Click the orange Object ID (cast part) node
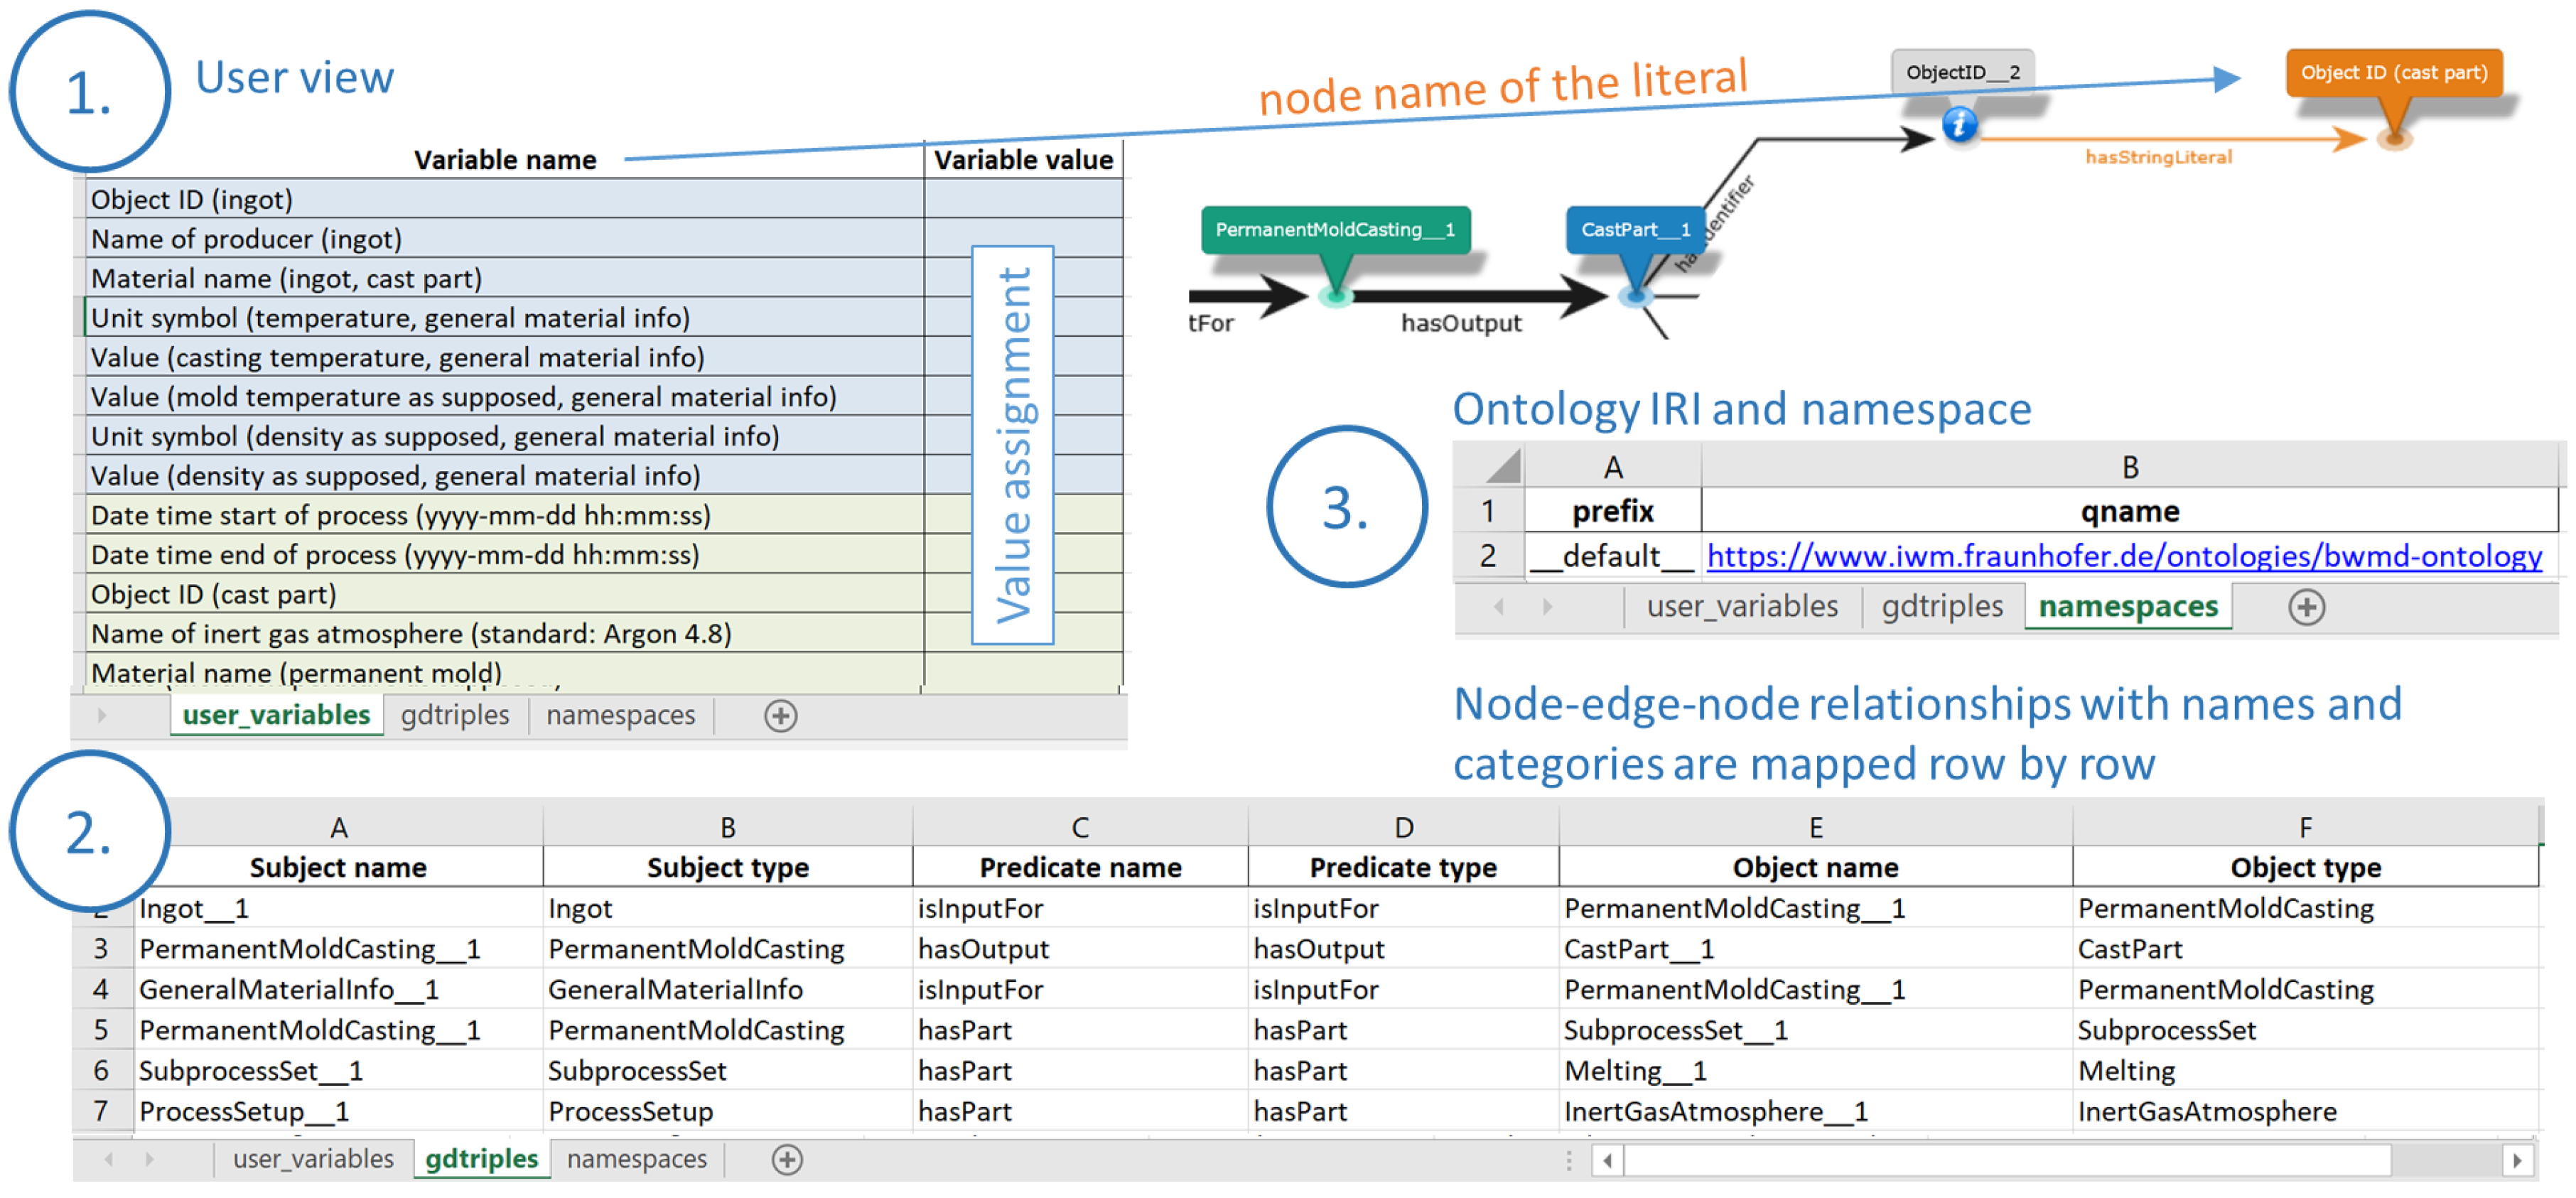 pos(2393,73)
